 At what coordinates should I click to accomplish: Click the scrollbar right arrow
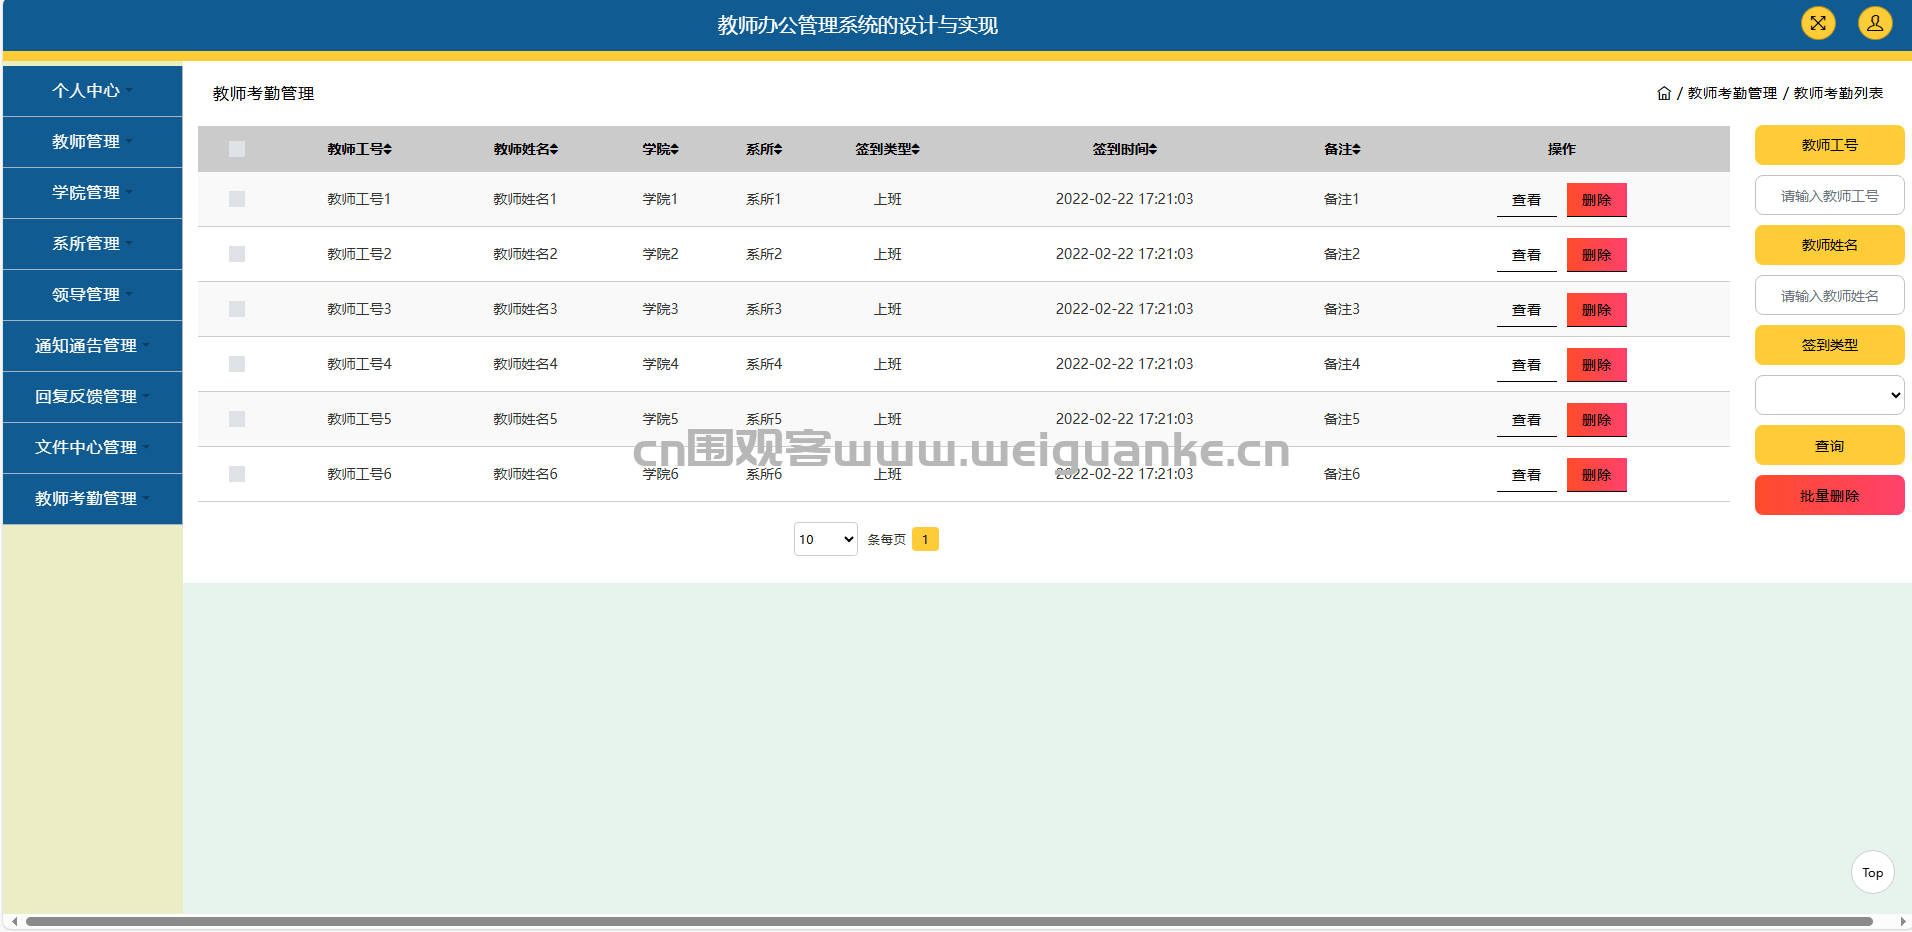coord(1902,921)
